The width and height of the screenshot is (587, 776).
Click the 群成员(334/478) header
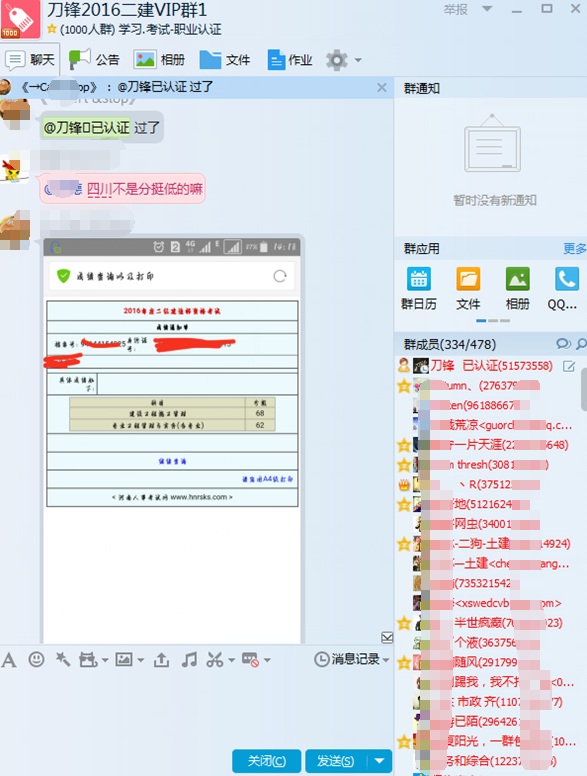tap(450, 344)
